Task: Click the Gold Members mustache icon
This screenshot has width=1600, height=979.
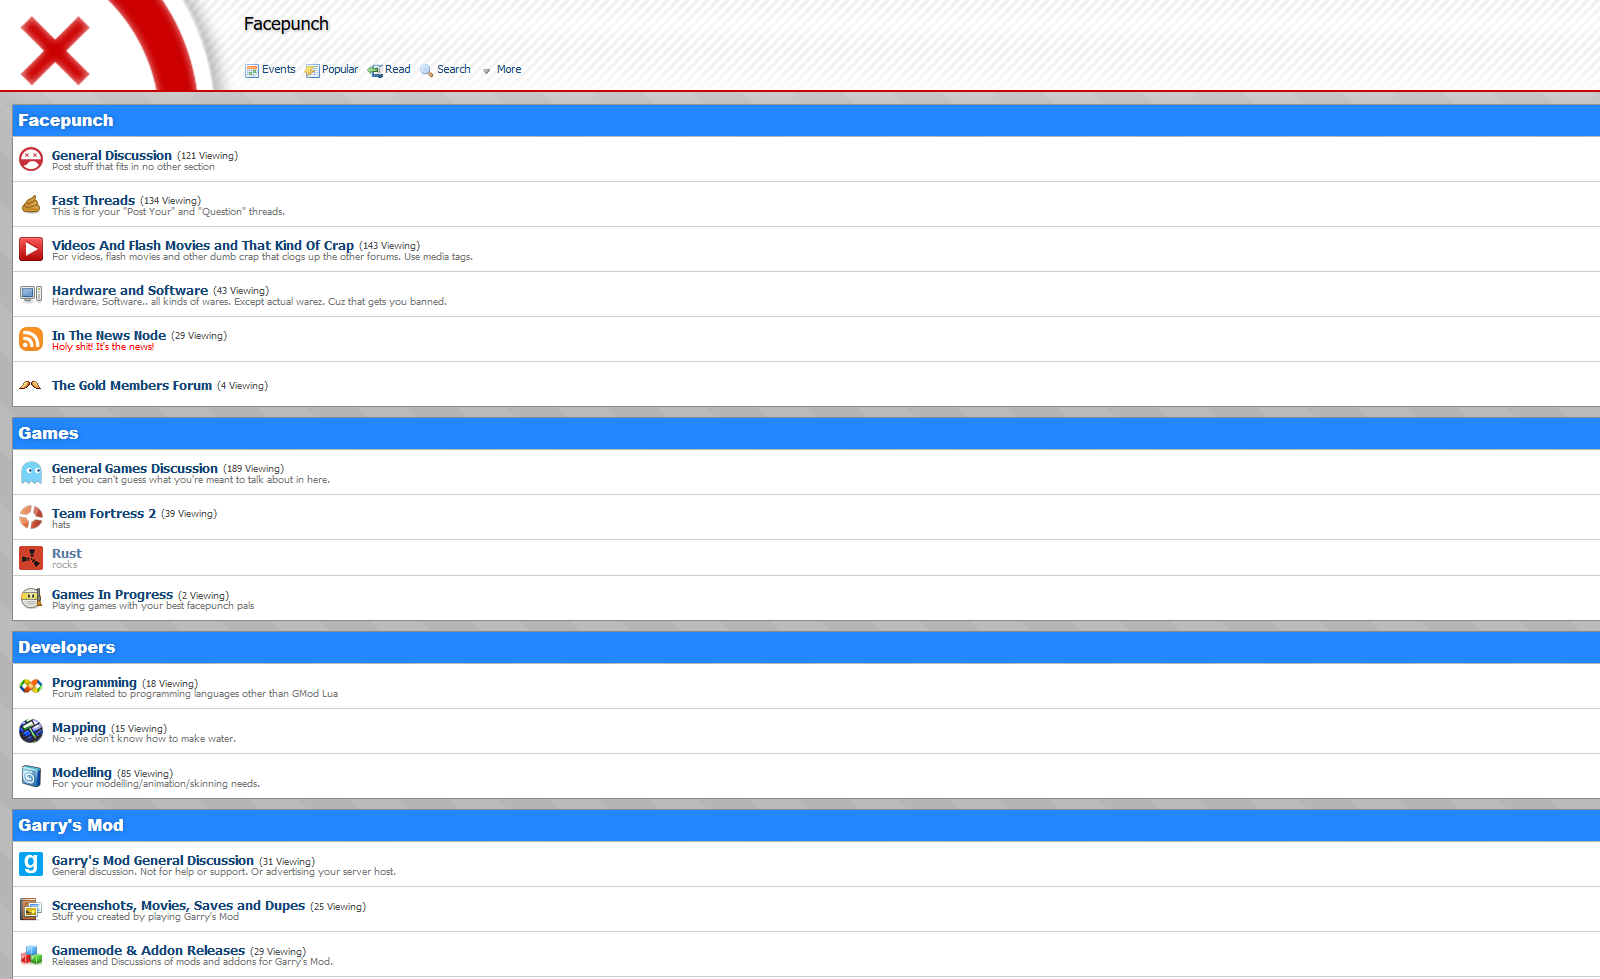Action: (x=31, y=385)
